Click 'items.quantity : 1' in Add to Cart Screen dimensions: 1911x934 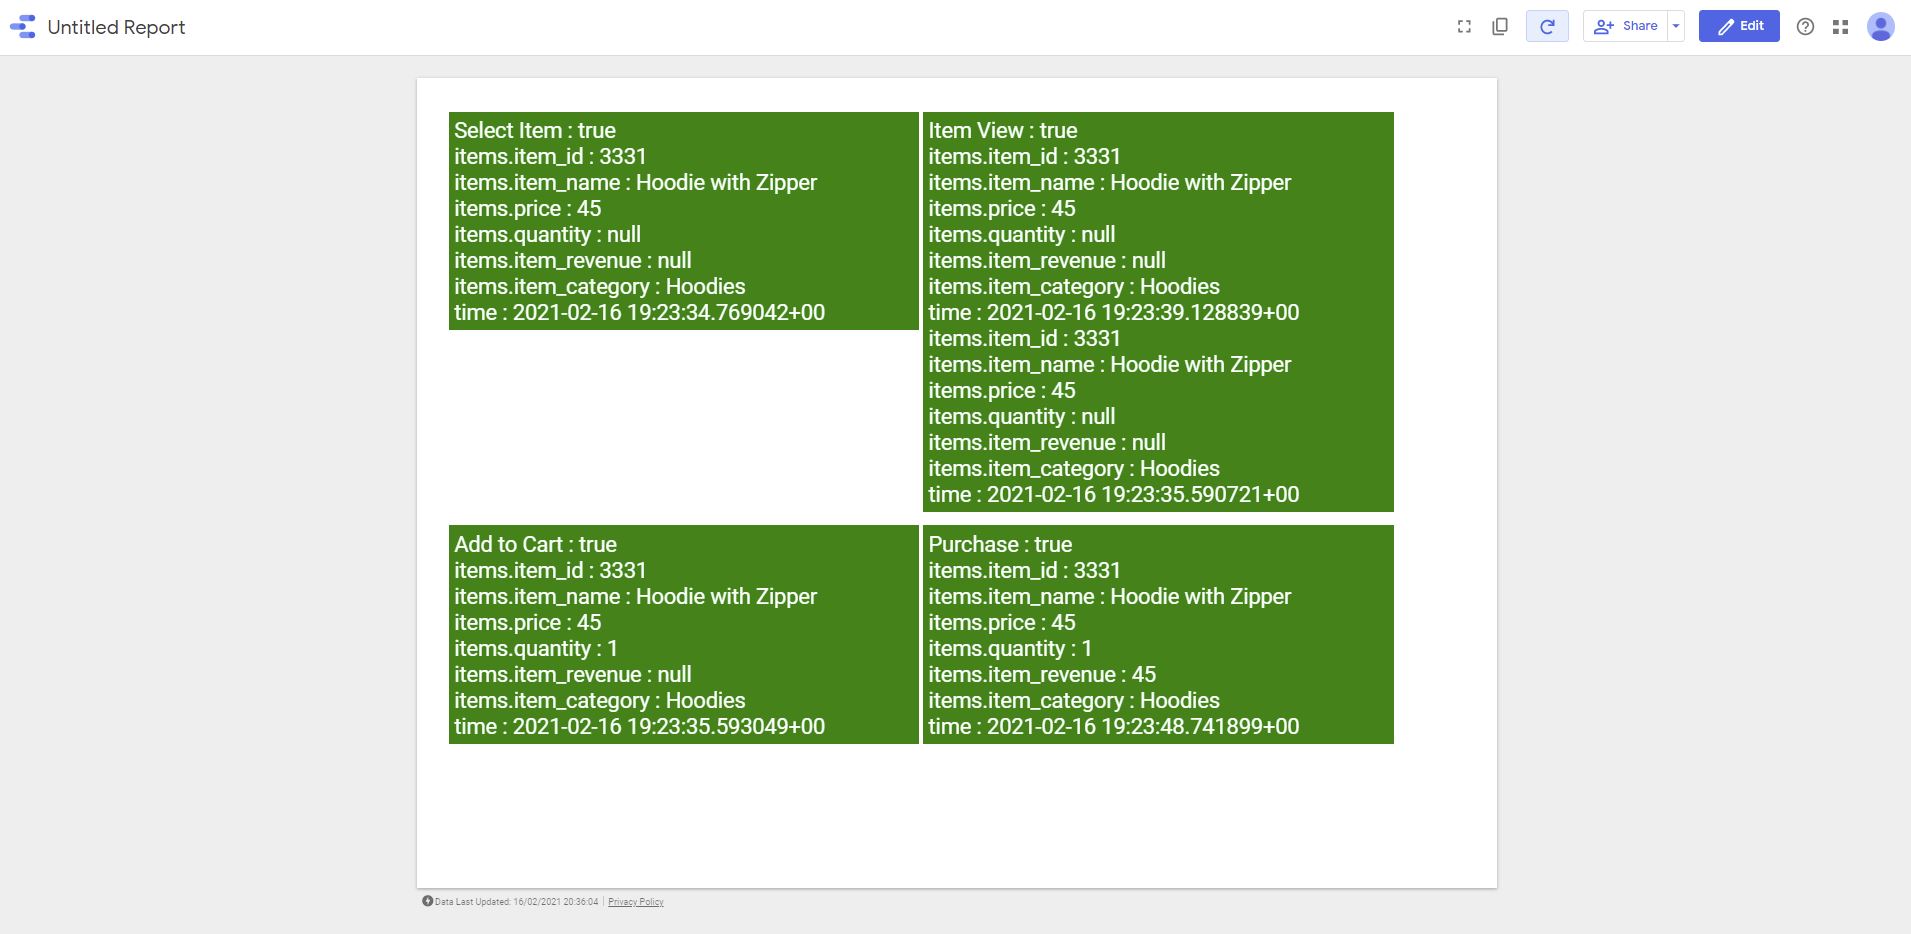coord(536,649)
